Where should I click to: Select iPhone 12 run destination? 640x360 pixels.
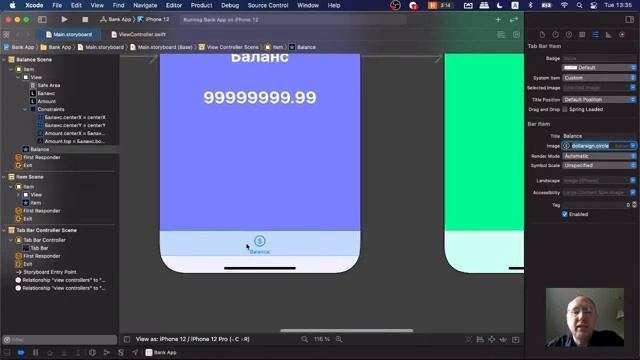click(153, 19)
